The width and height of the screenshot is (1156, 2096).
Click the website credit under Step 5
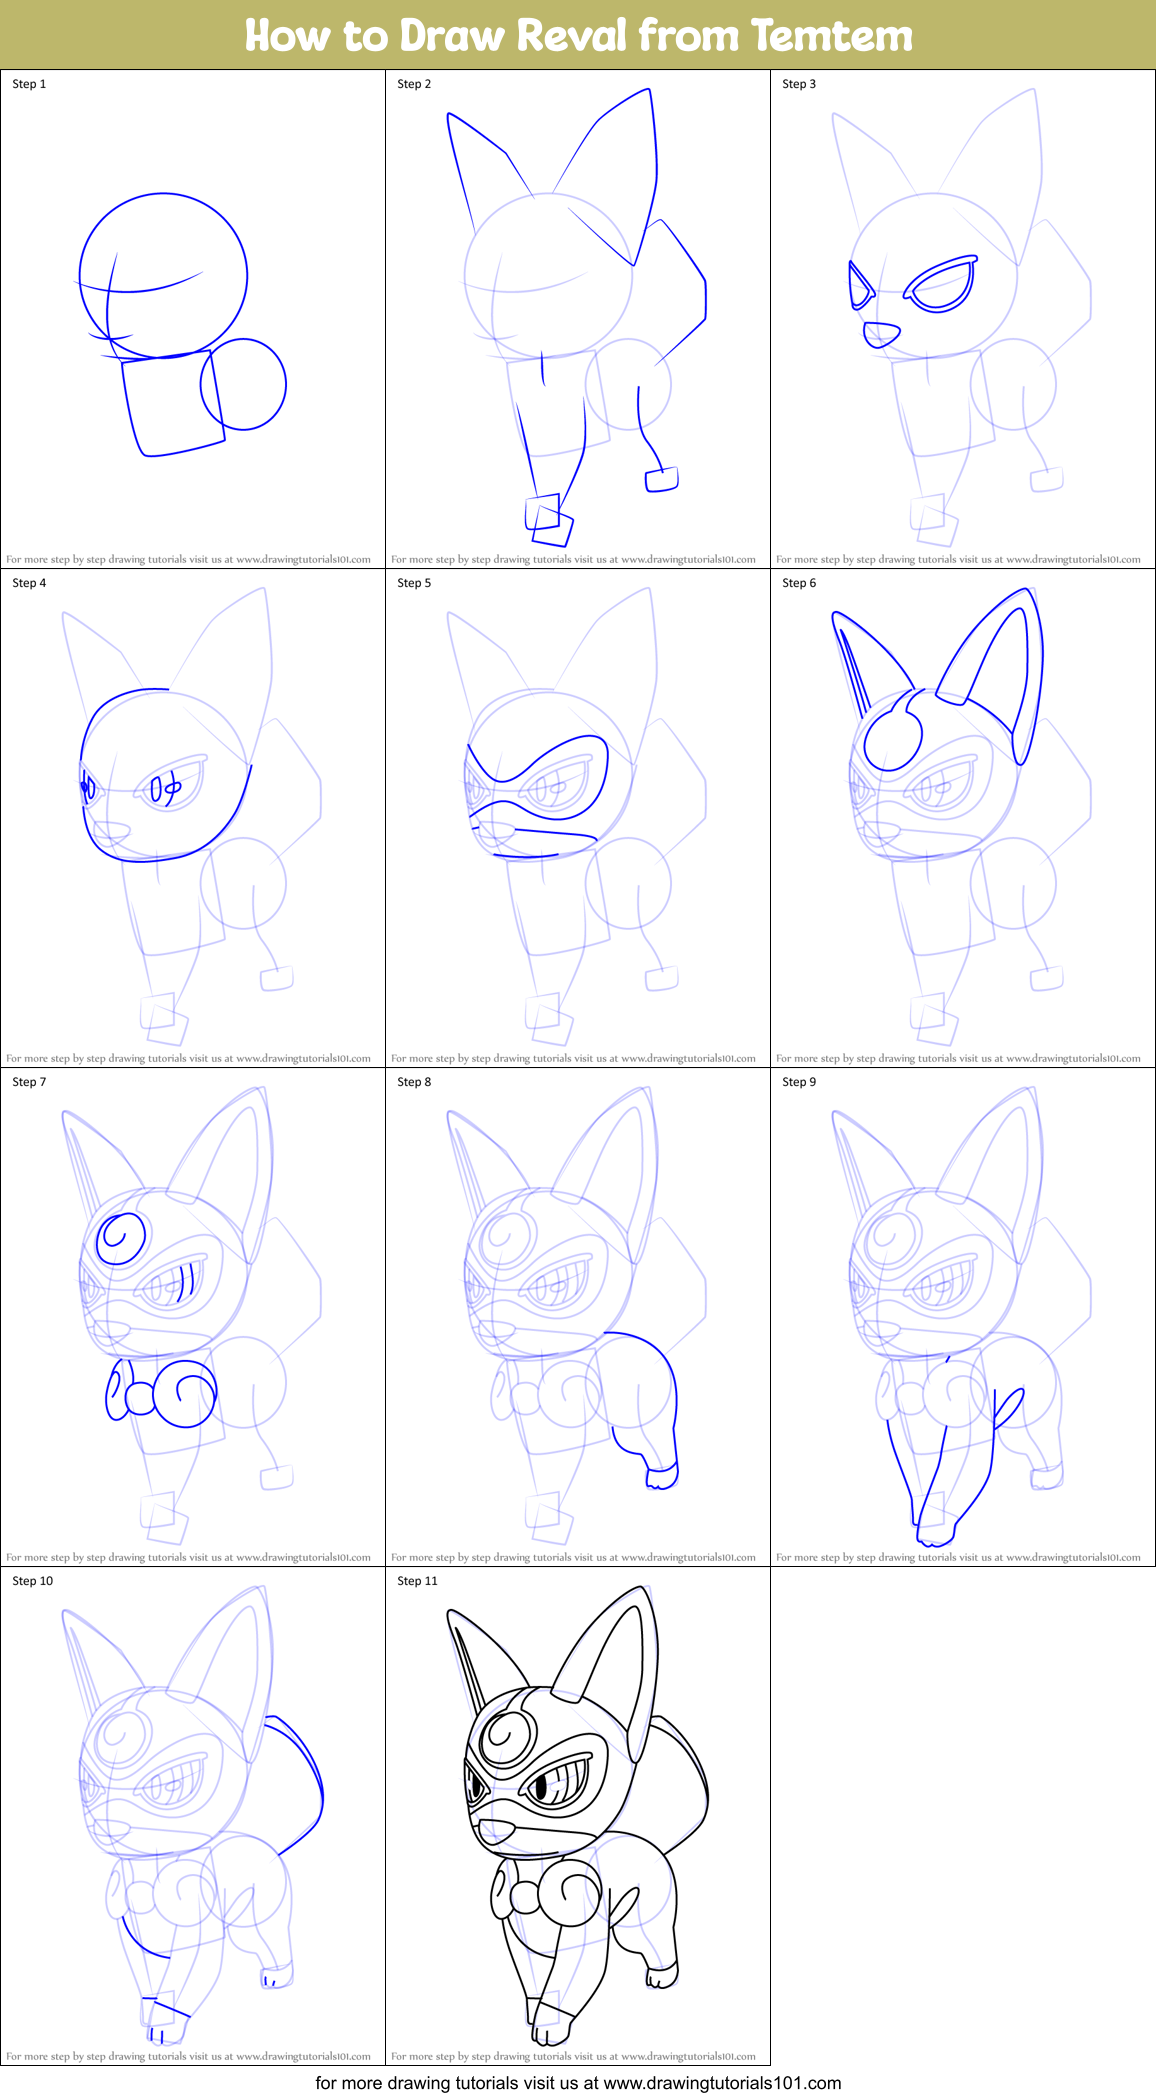[573, 1059]
